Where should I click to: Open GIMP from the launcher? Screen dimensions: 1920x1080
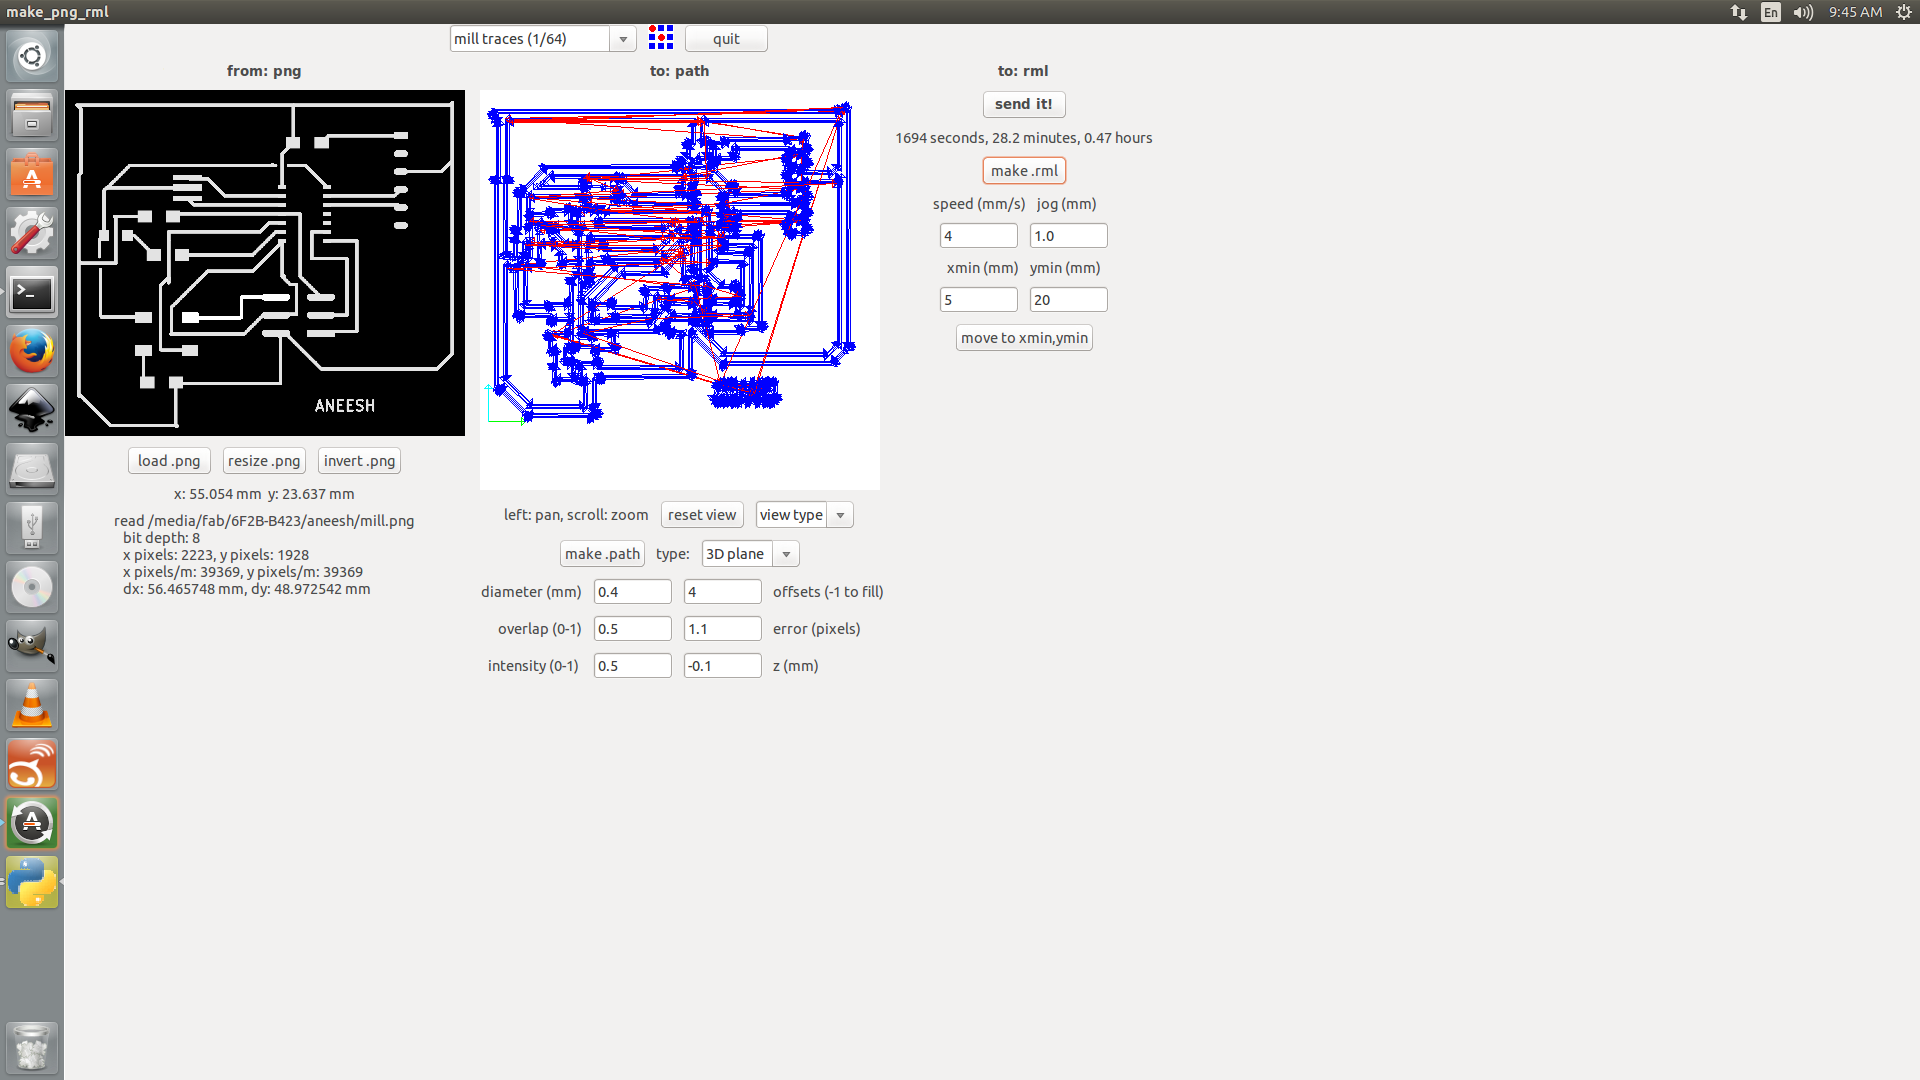[x=32, y=646]
